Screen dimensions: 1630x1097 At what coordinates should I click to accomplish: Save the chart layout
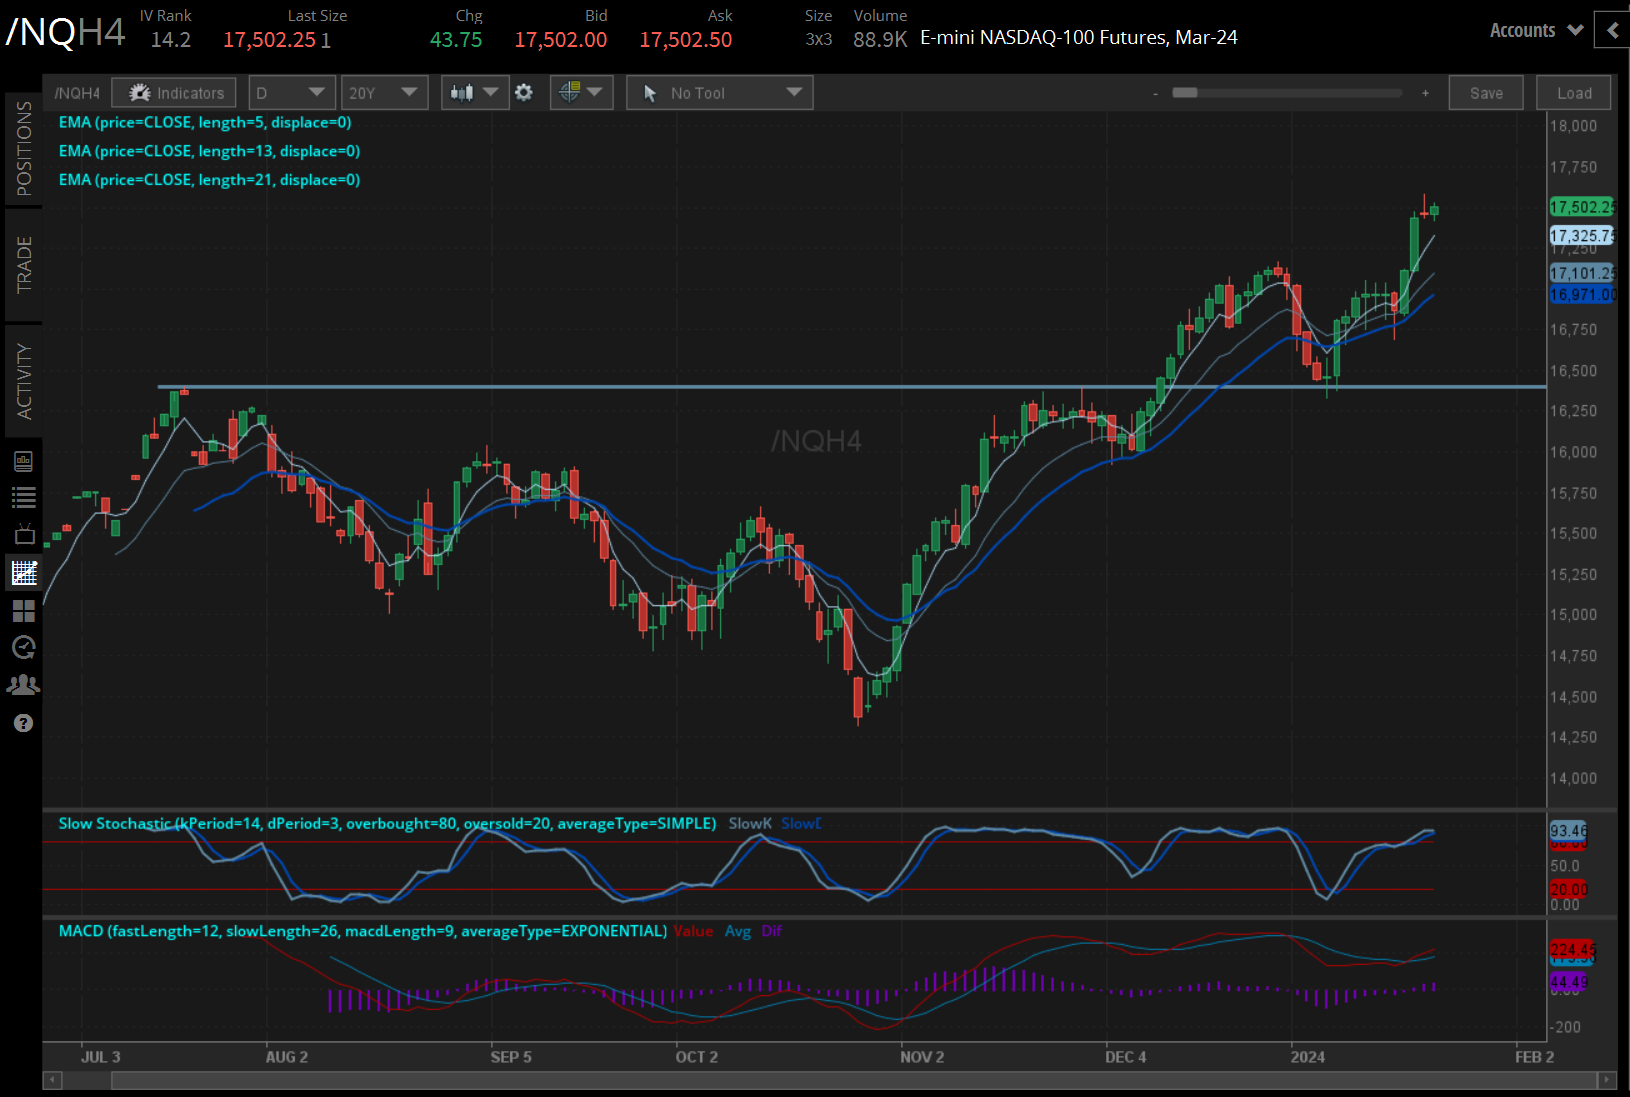1486,92
